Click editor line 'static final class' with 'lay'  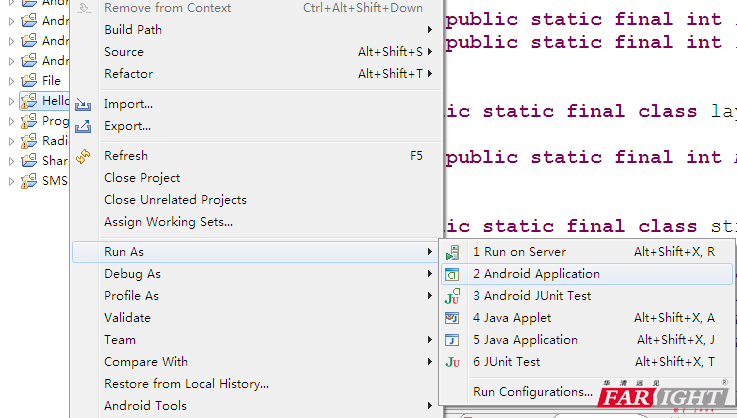coord(590,111)
